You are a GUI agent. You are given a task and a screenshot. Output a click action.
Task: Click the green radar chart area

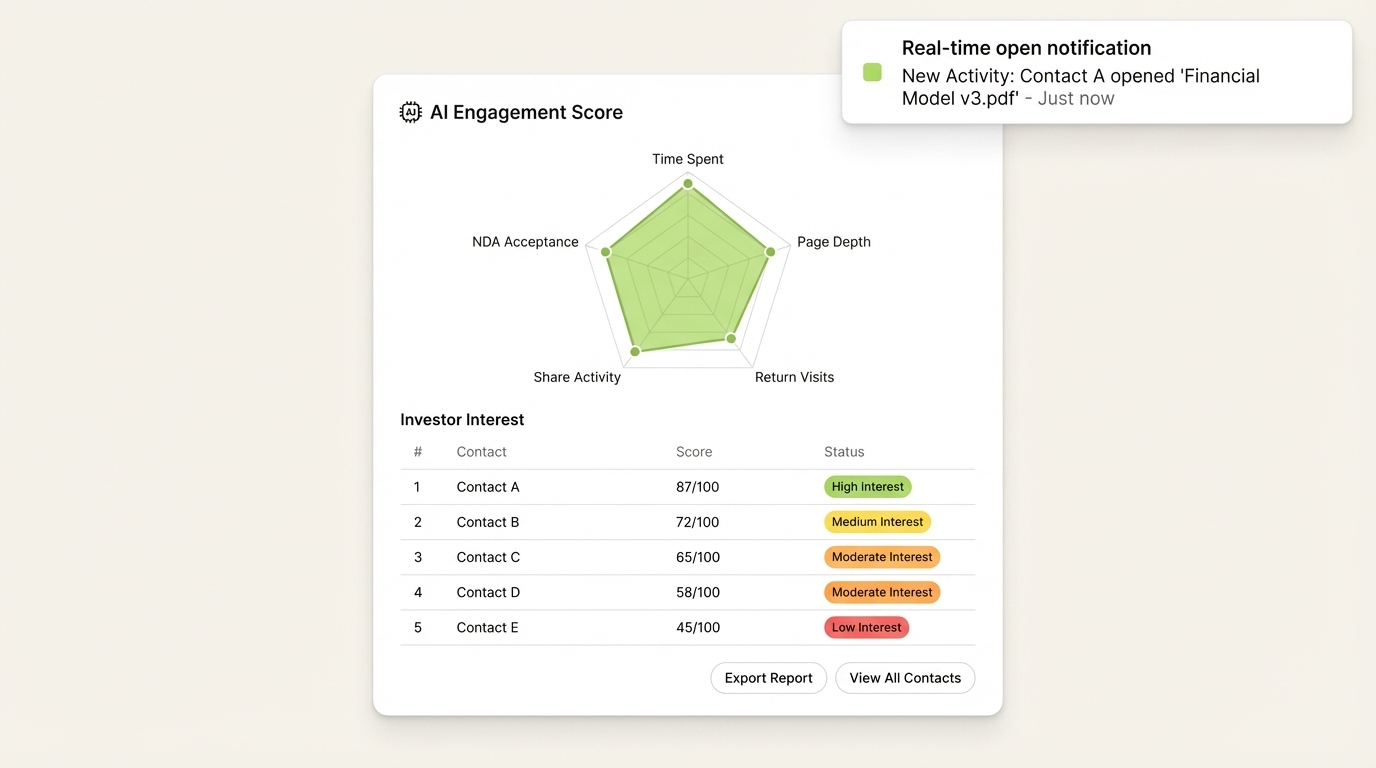point(687,270)
